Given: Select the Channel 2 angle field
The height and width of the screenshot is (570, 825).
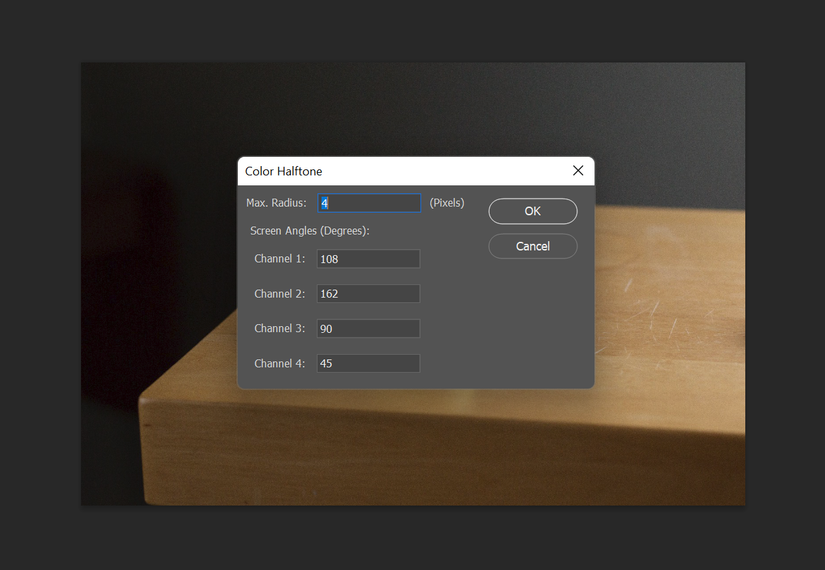Looking at the screenshot, I should (368, 294).
